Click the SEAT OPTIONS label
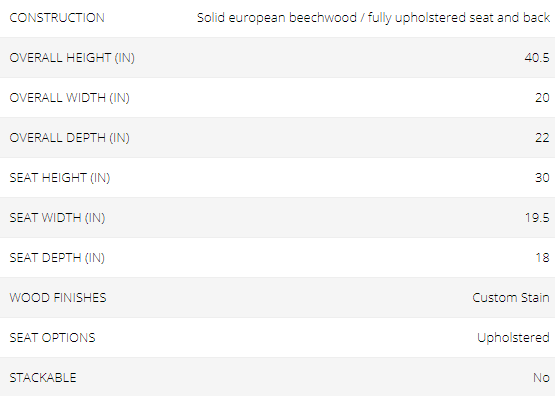Screen dimensions: 555x396 click(x=52, y=338)
